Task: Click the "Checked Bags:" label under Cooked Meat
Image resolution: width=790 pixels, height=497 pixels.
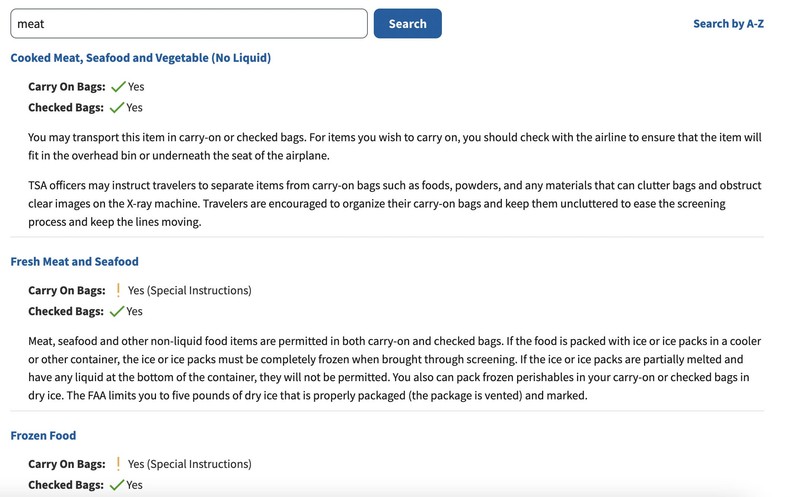Action: pos(66,107)
